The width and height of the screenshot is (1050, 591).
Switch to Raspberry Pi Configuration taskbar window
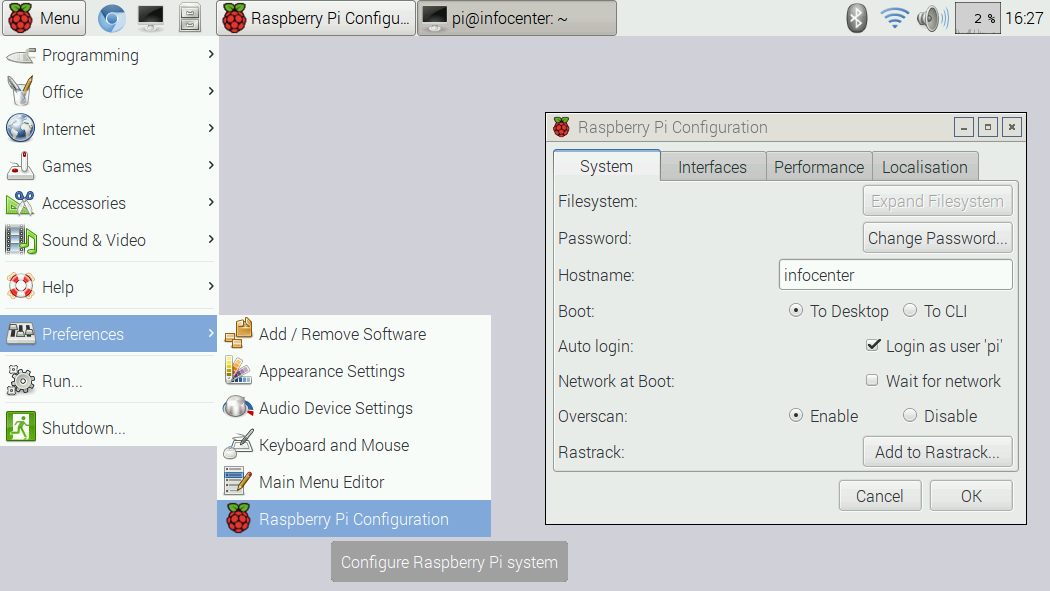click(316, 18)
